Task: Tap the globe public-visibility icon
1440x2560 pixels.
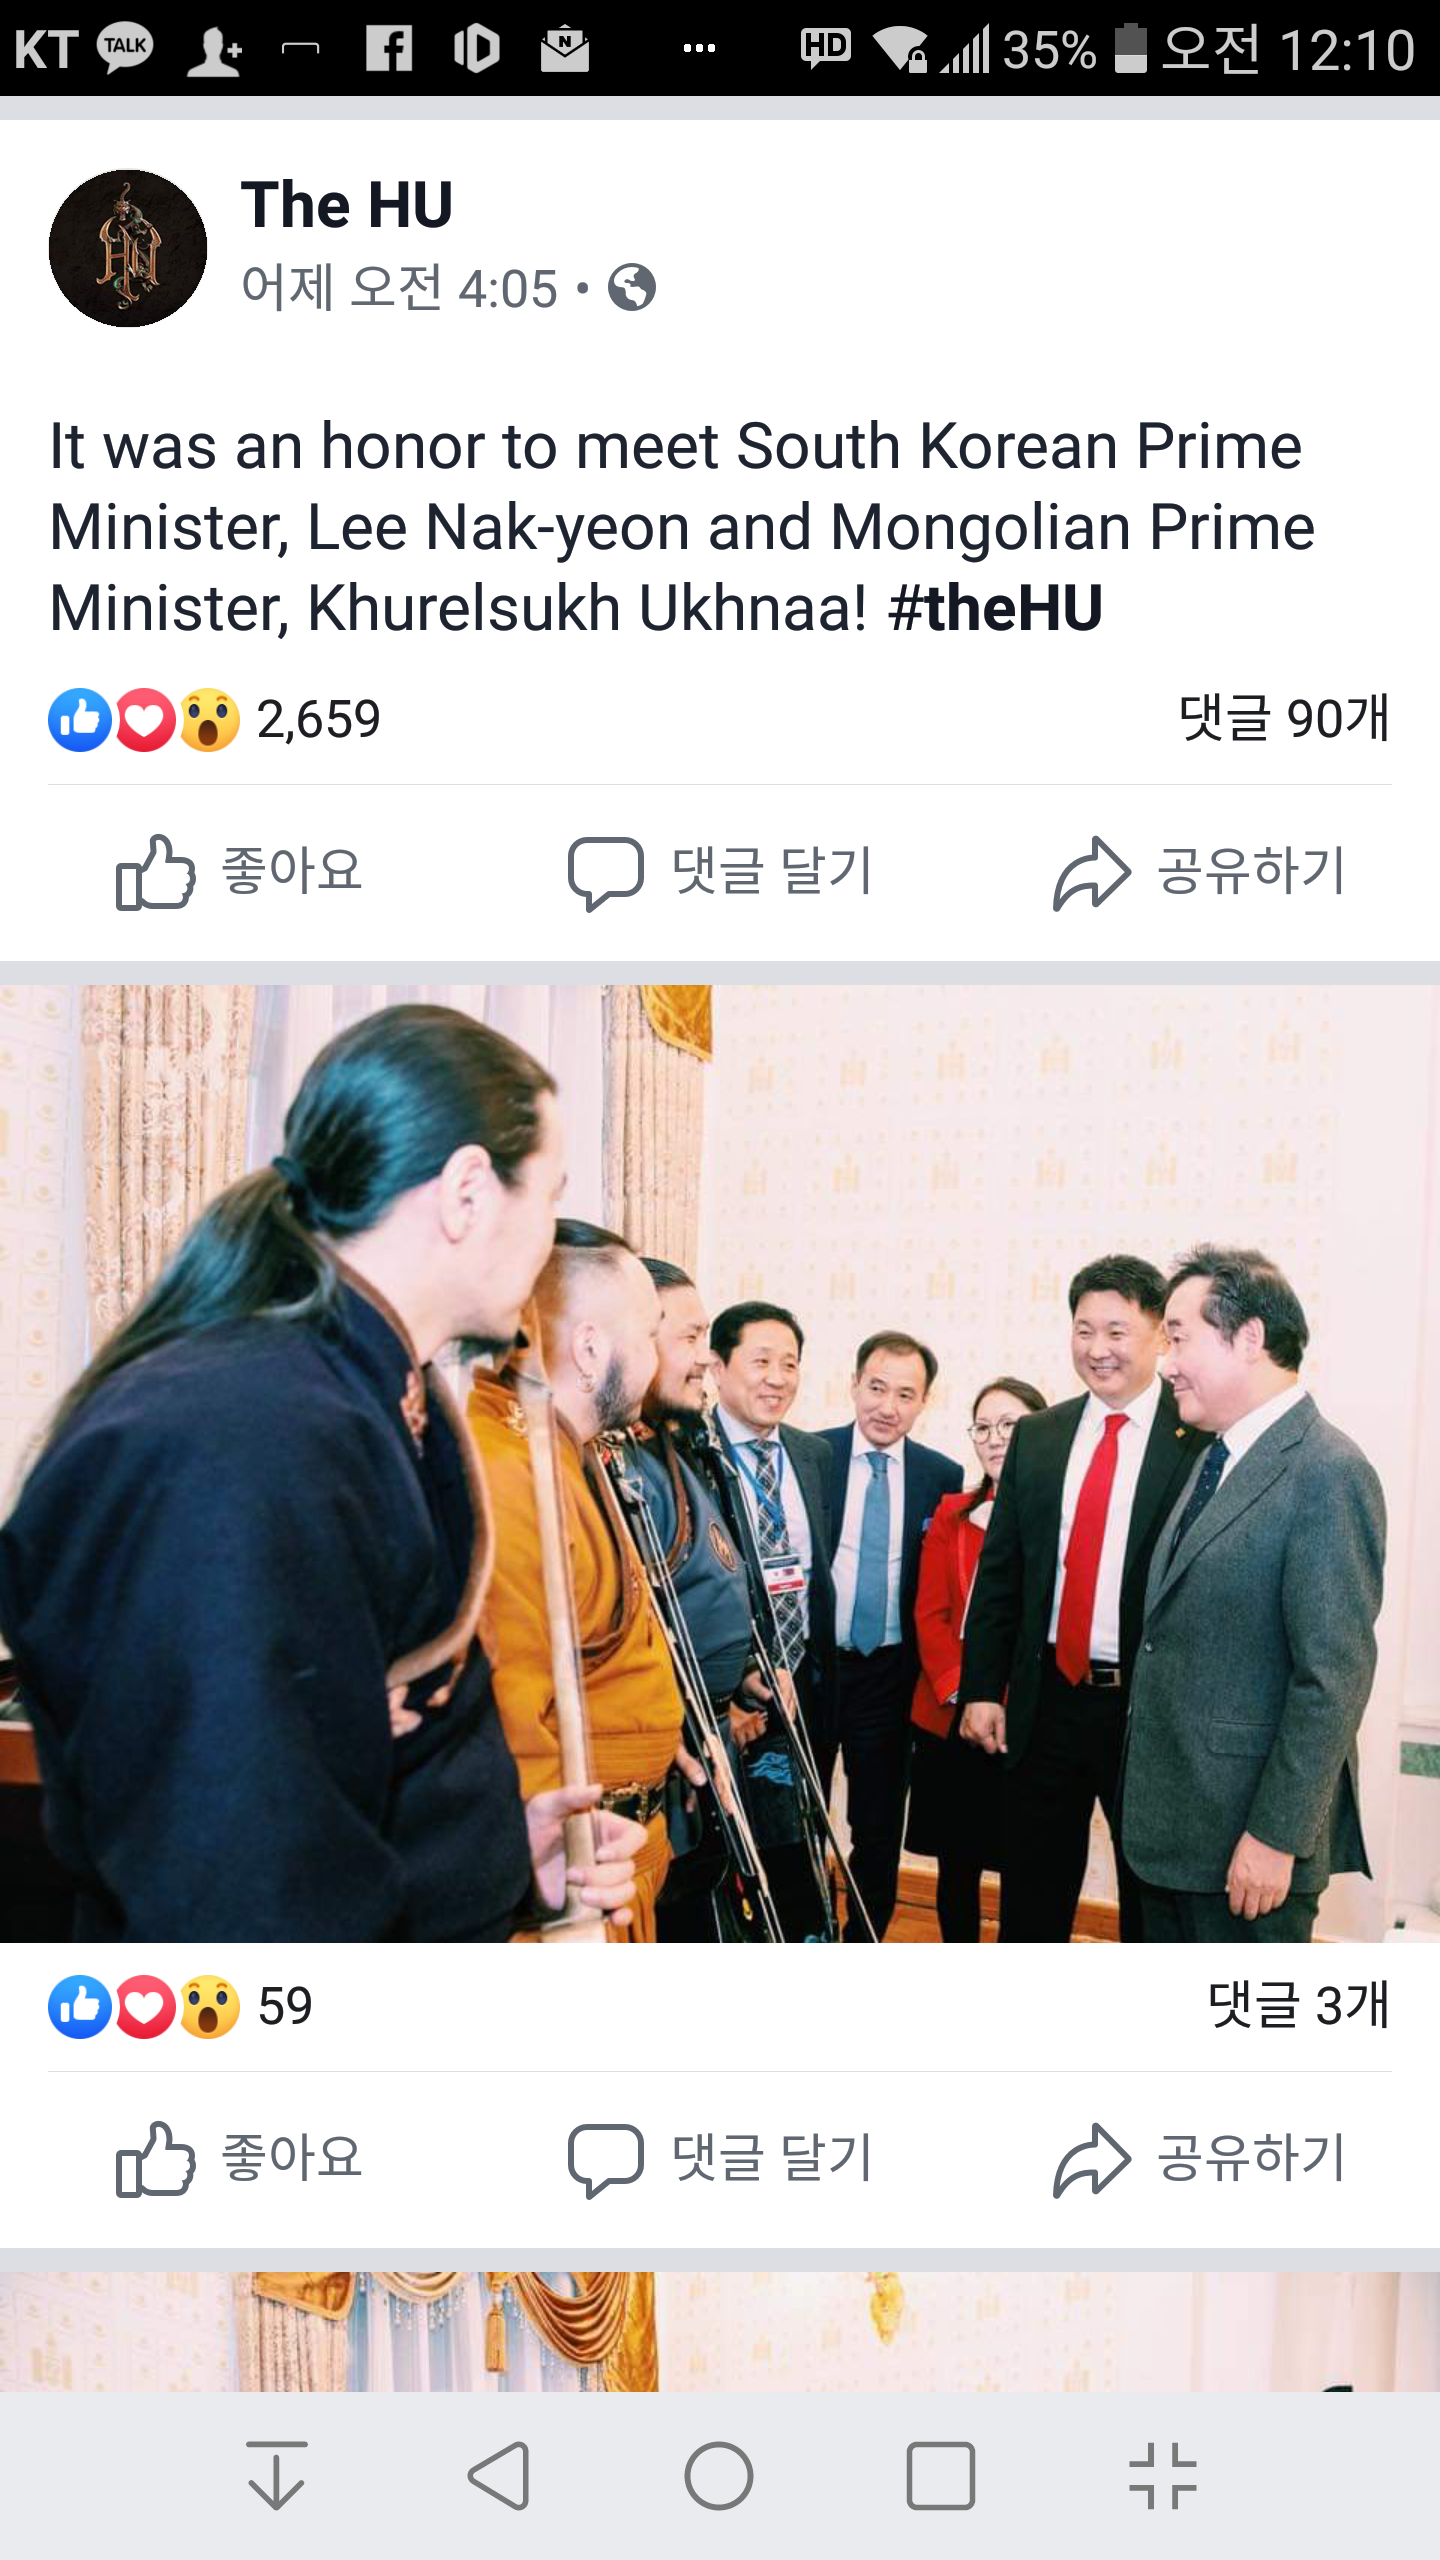Action: [632, 288]
